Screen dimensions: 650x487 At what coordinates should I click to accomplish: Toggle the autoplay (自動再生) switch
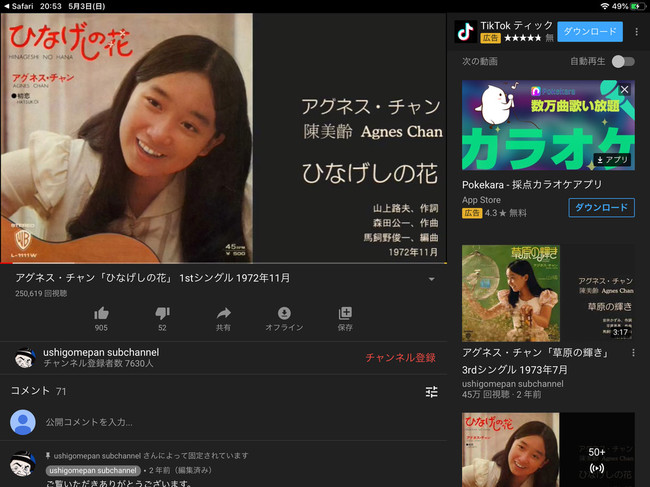click(623, 62)
